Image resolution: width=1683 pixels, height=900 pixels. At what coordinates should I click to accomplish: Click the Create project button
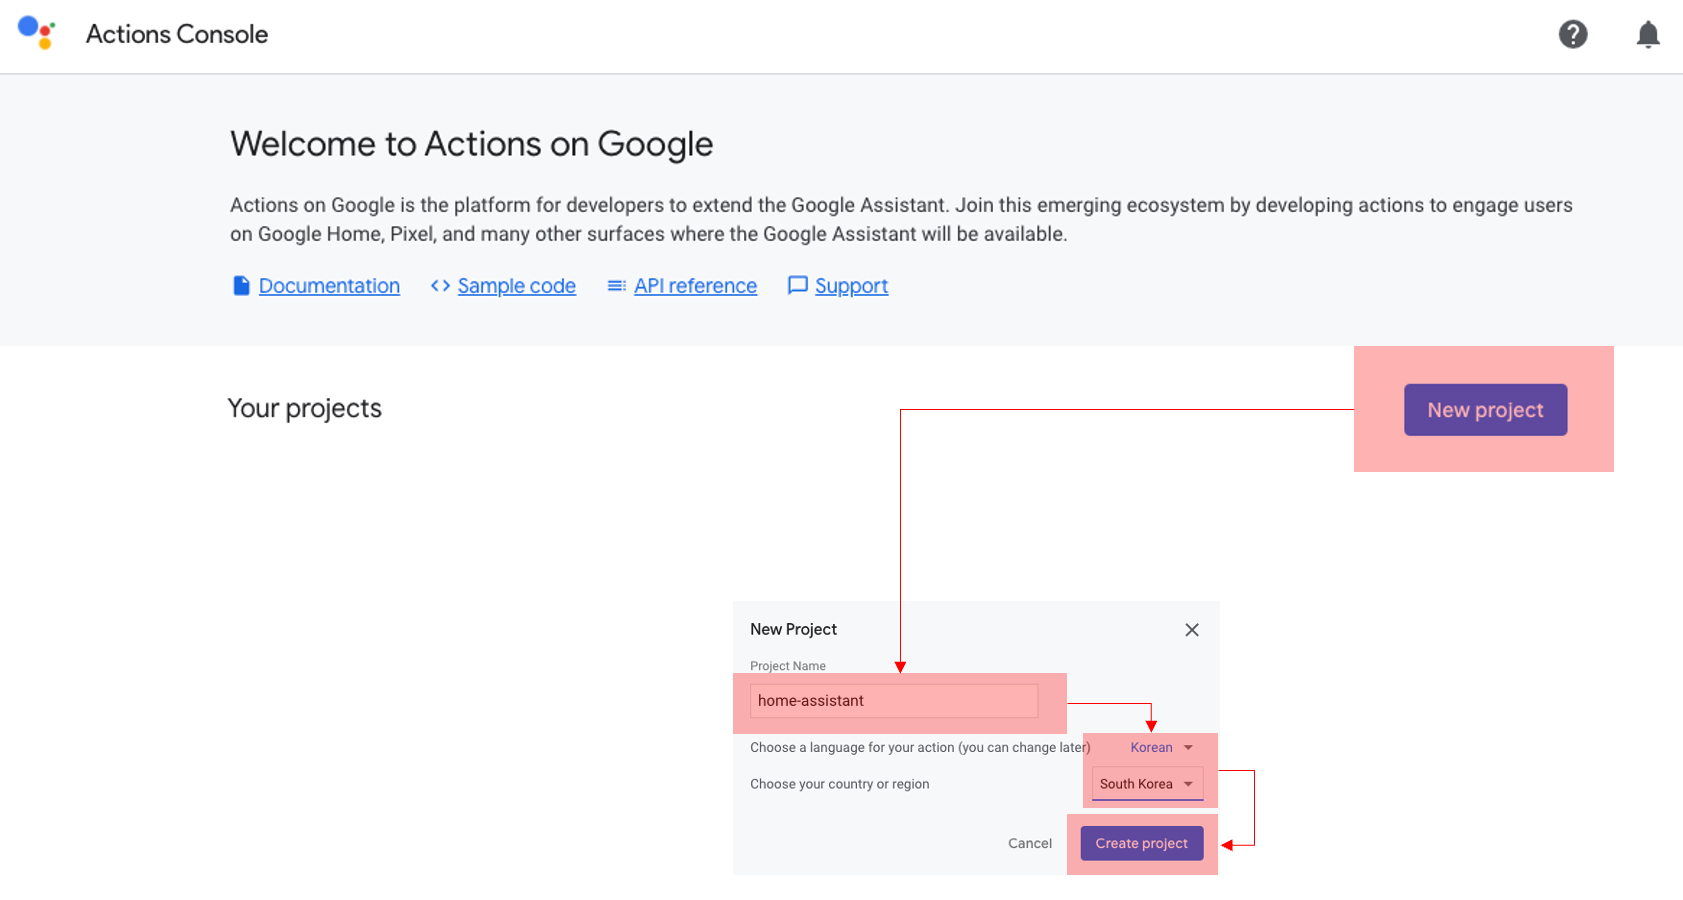click(x=1141, y=843)
